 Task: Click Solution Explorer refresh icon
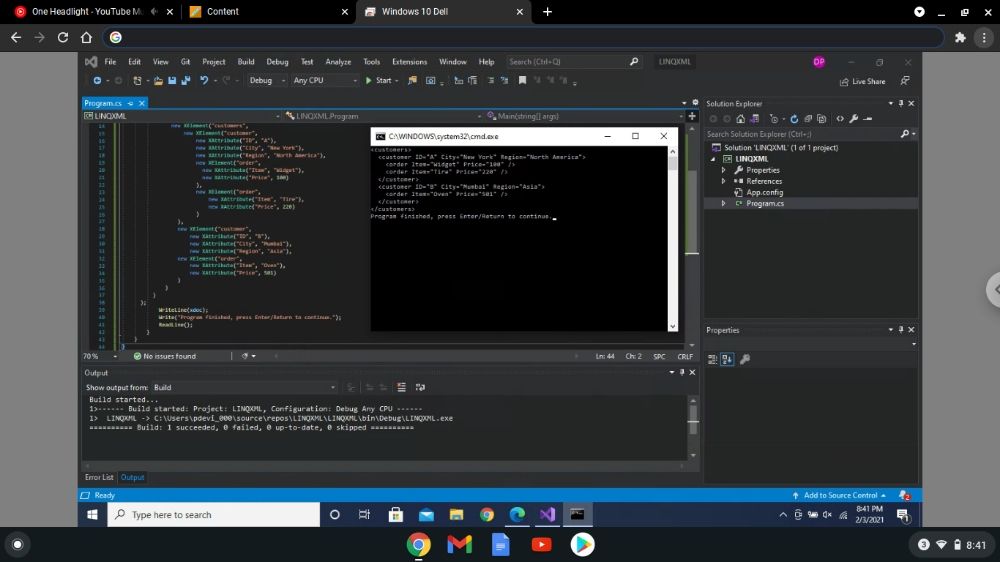coord(794,119)
